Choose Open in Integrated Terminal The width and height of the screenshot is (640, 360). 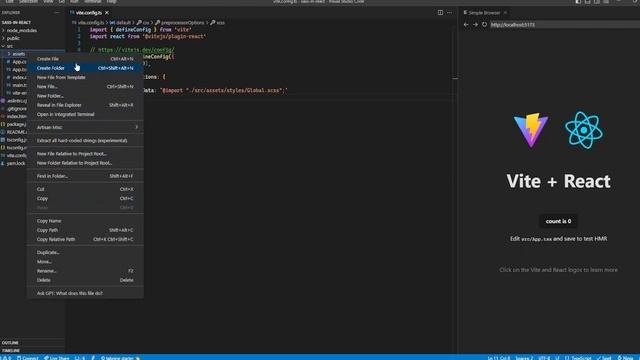85,114
